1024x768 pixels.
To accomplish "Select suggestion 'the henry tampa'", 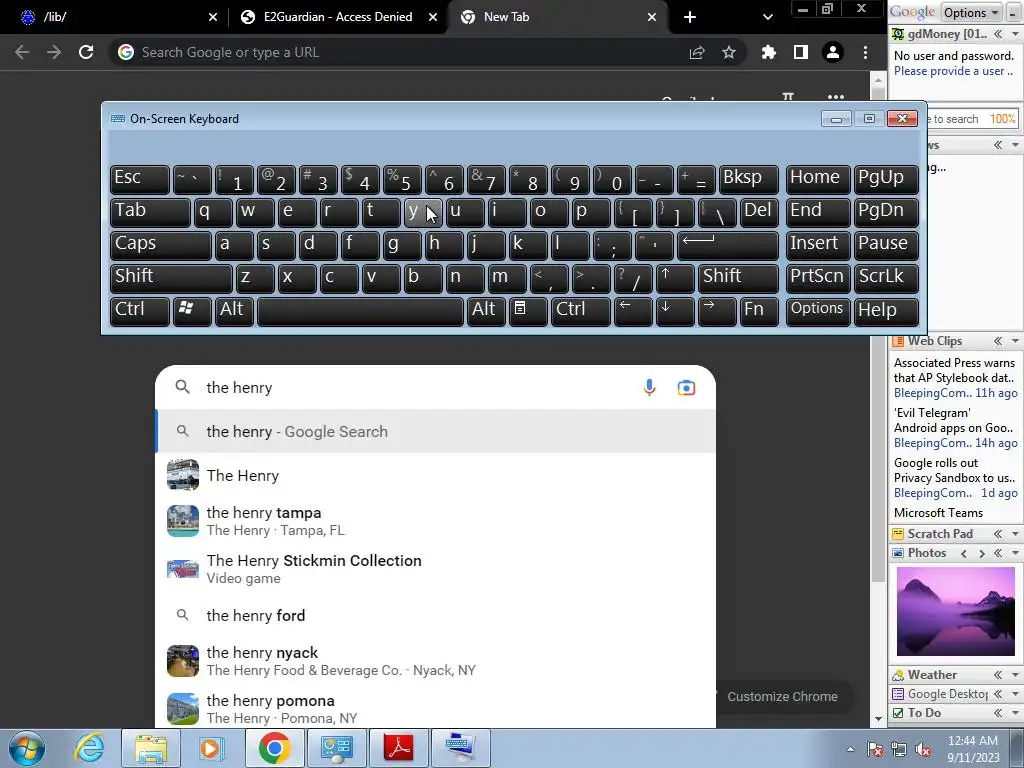I will pyautogui.click(x=436, y=521).
